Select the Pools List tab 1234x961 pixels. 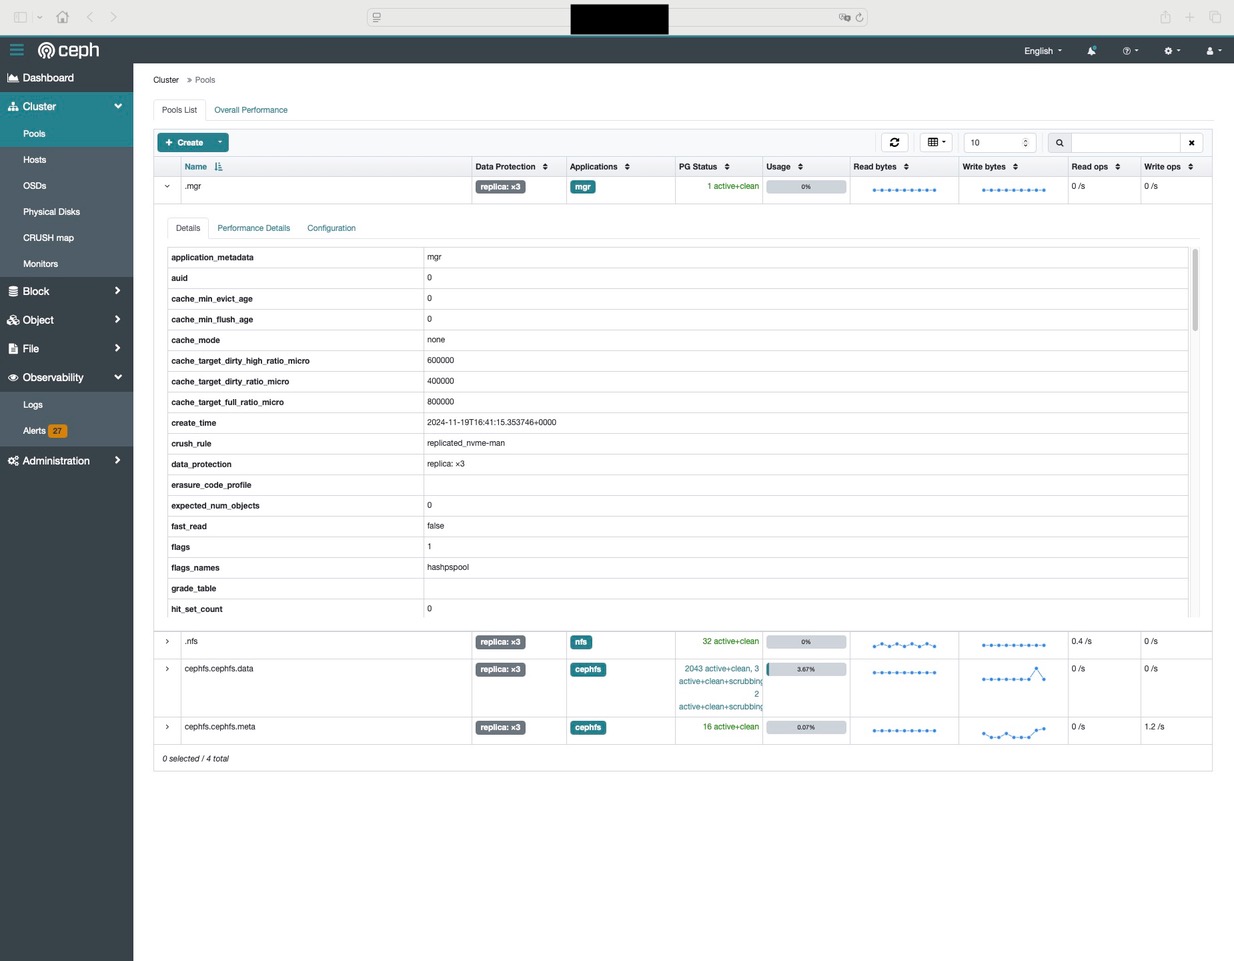pos(180,110)
